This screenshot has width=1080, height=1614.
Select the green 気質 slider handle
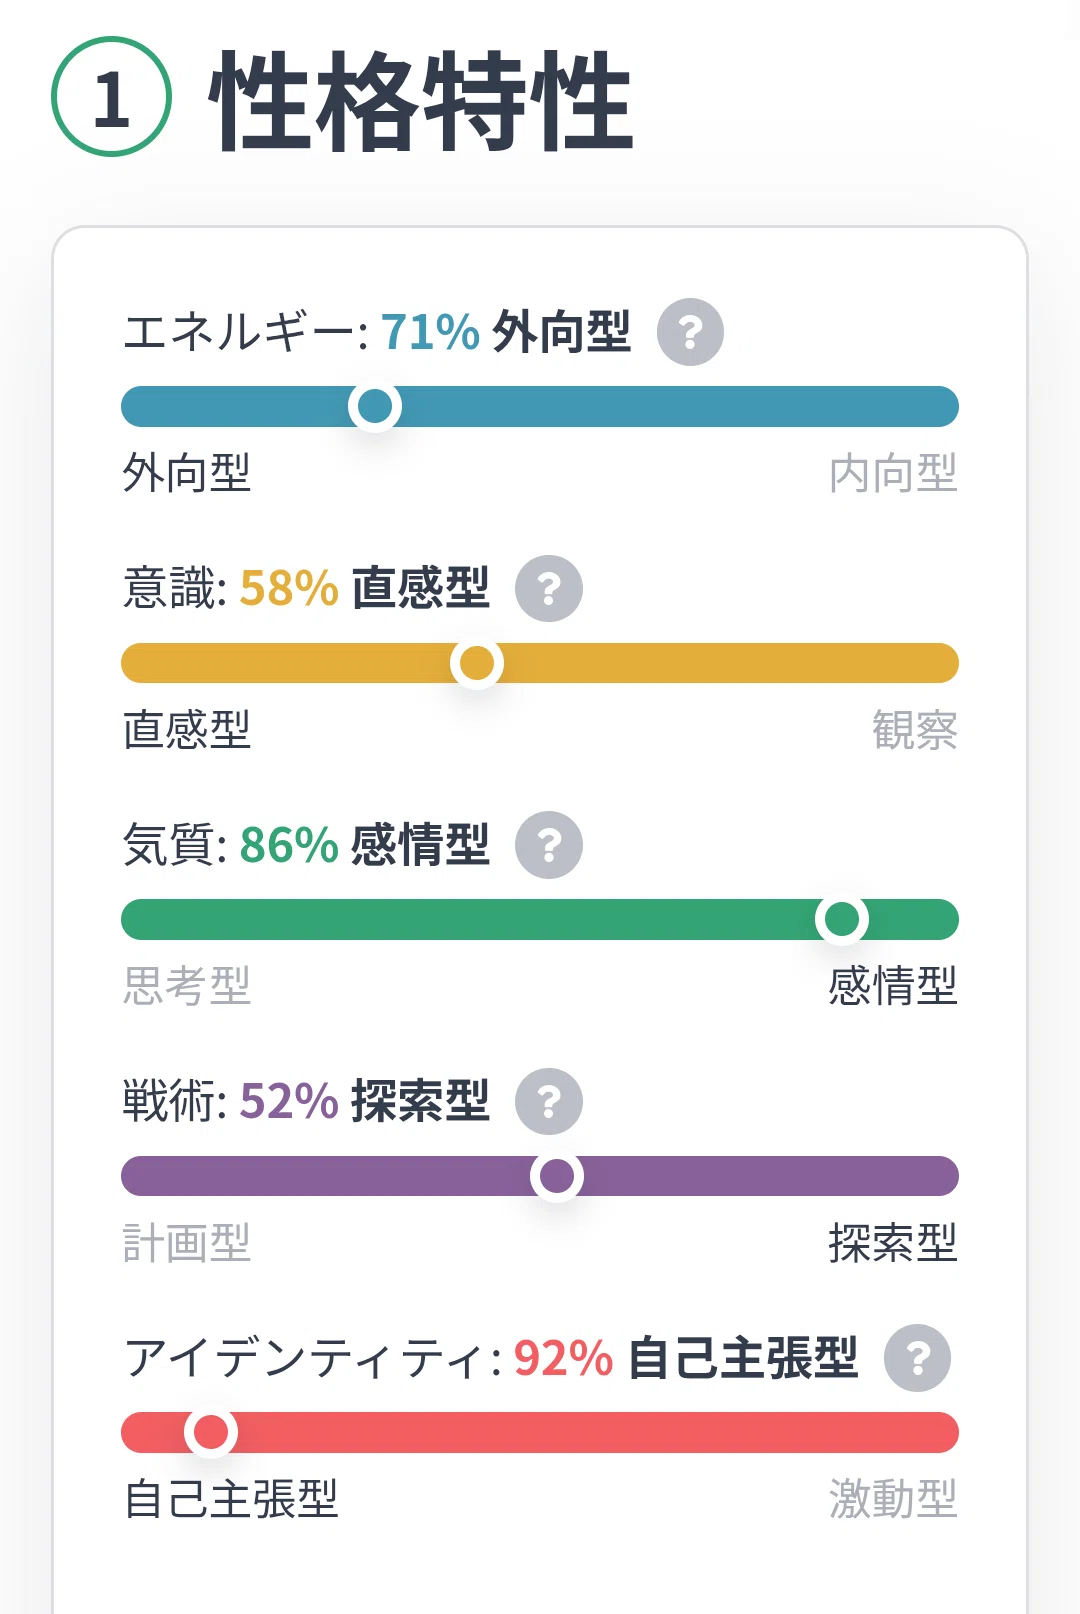coord(842,919)
